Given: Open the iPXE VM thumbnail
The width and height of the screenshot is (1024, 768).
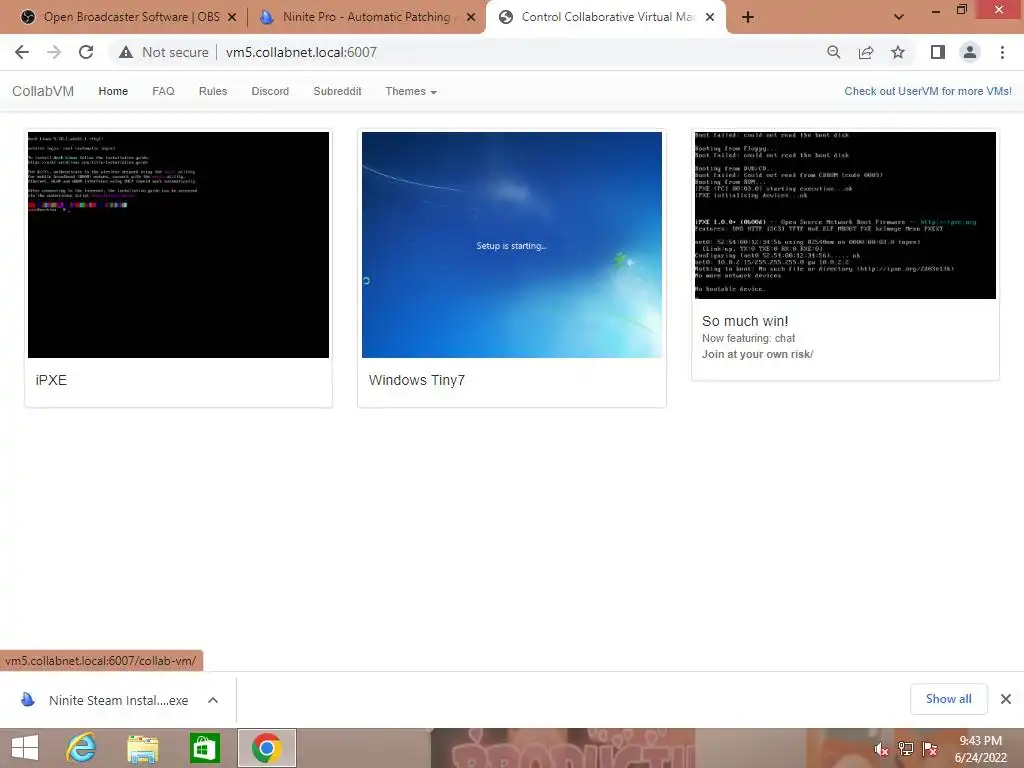Looking at the screenshot, I should [x=178, y=245].
